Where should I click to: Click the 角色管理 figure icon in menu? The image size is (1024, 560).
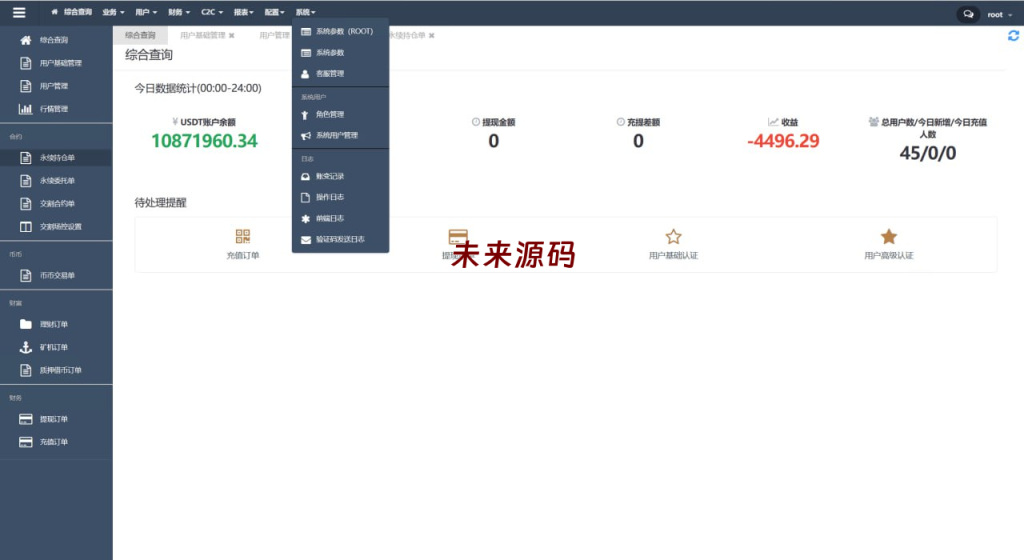pos(305,115)
